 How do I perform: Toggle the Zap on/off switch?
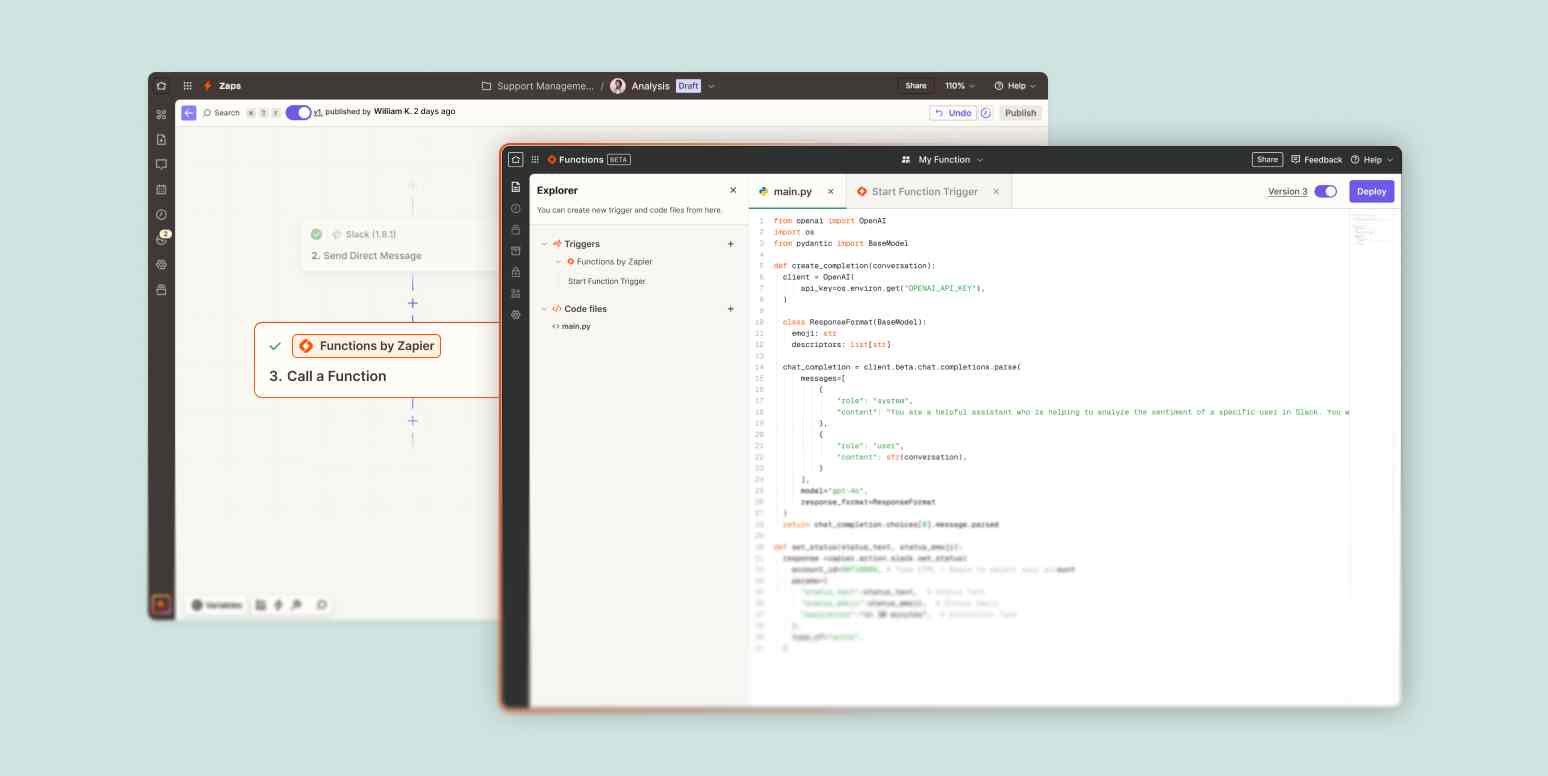(x=298, y=112)
